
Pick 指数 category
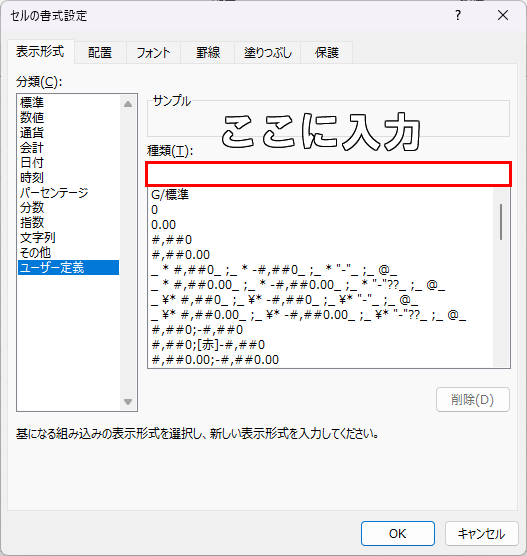(68, 222)
